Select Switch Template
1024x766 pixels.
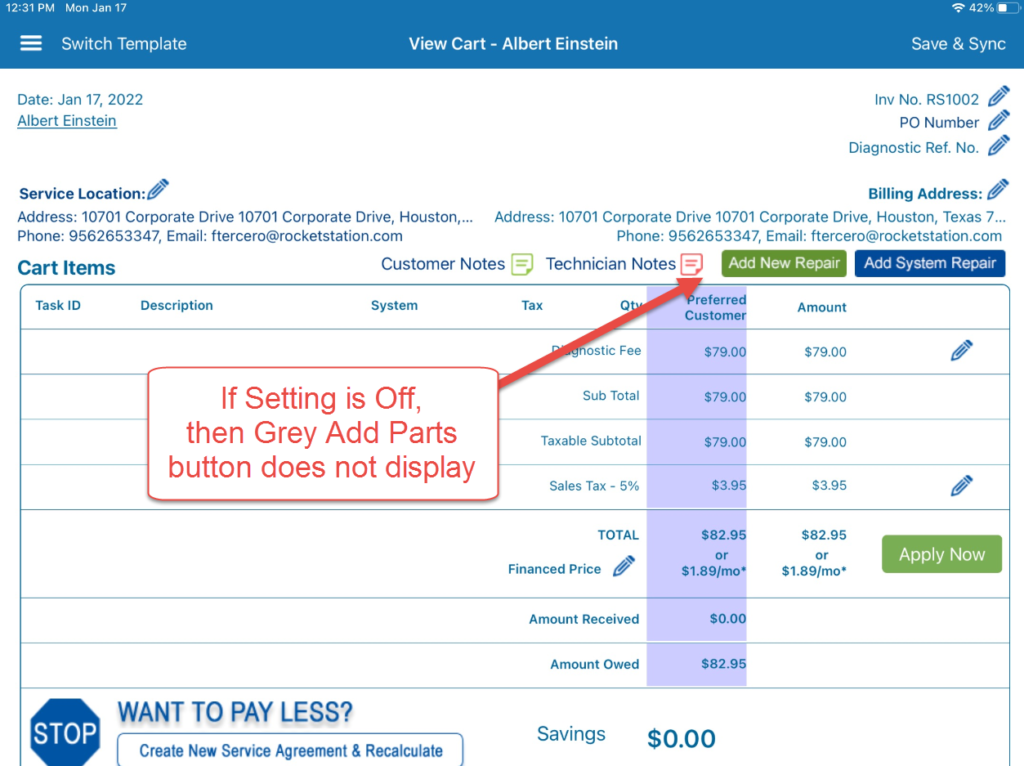tap(123, 43)
